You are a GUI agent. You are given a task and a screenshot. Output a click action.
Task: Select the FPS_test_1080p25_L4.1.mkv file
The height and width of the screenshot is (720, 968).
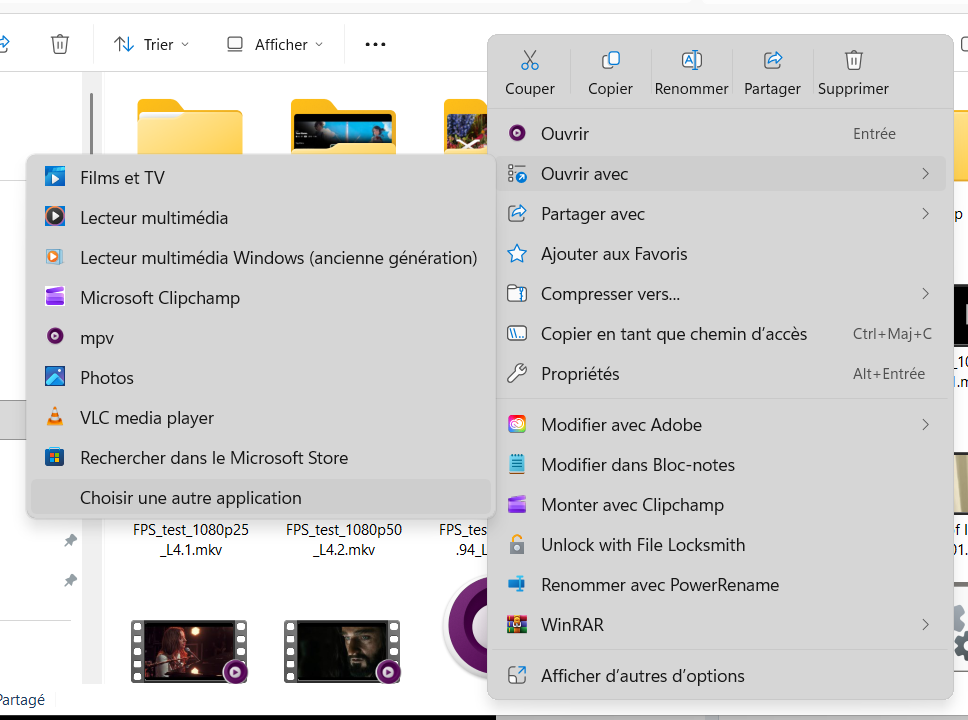tap(190, 539)
